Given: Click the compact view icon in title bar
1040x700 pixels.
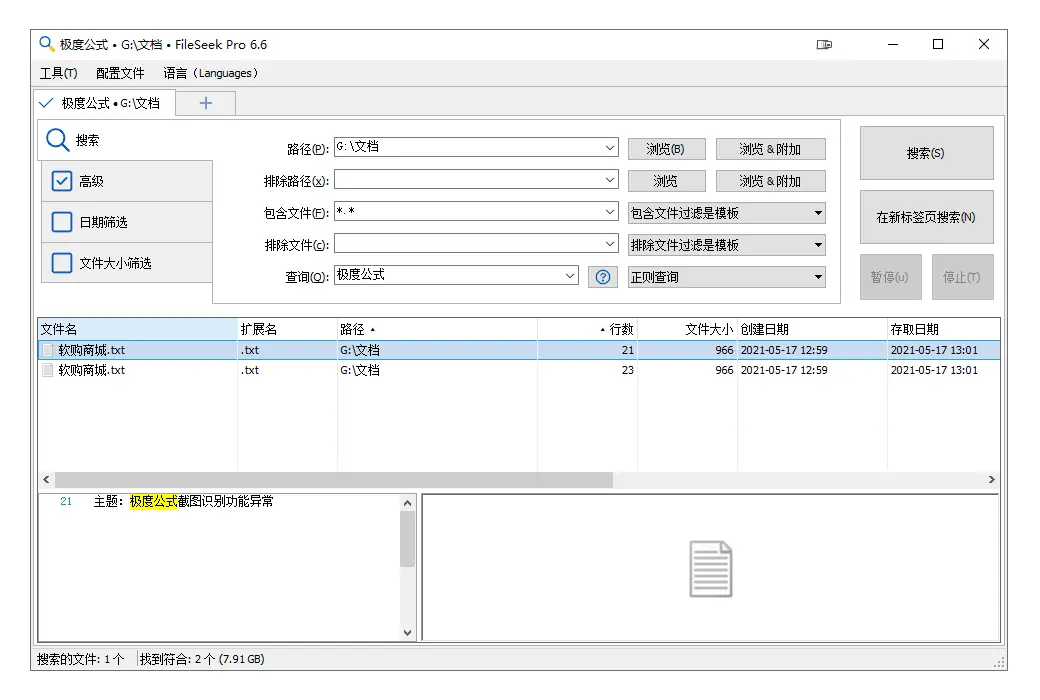Looking at the screenshot, I should point(824,44).
